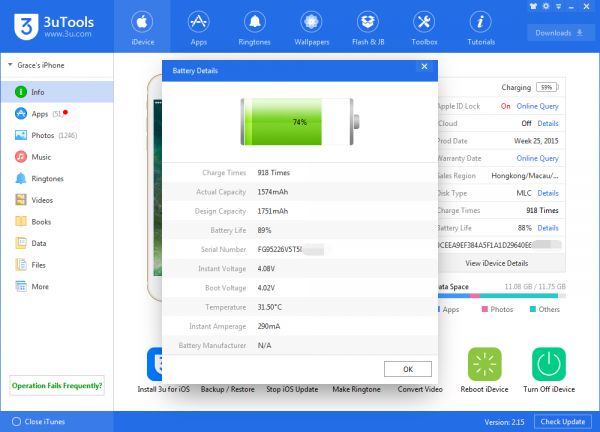Click the 1574mAh actual capacity value
This screenshot has width=600, height=432.
point(272,192)
